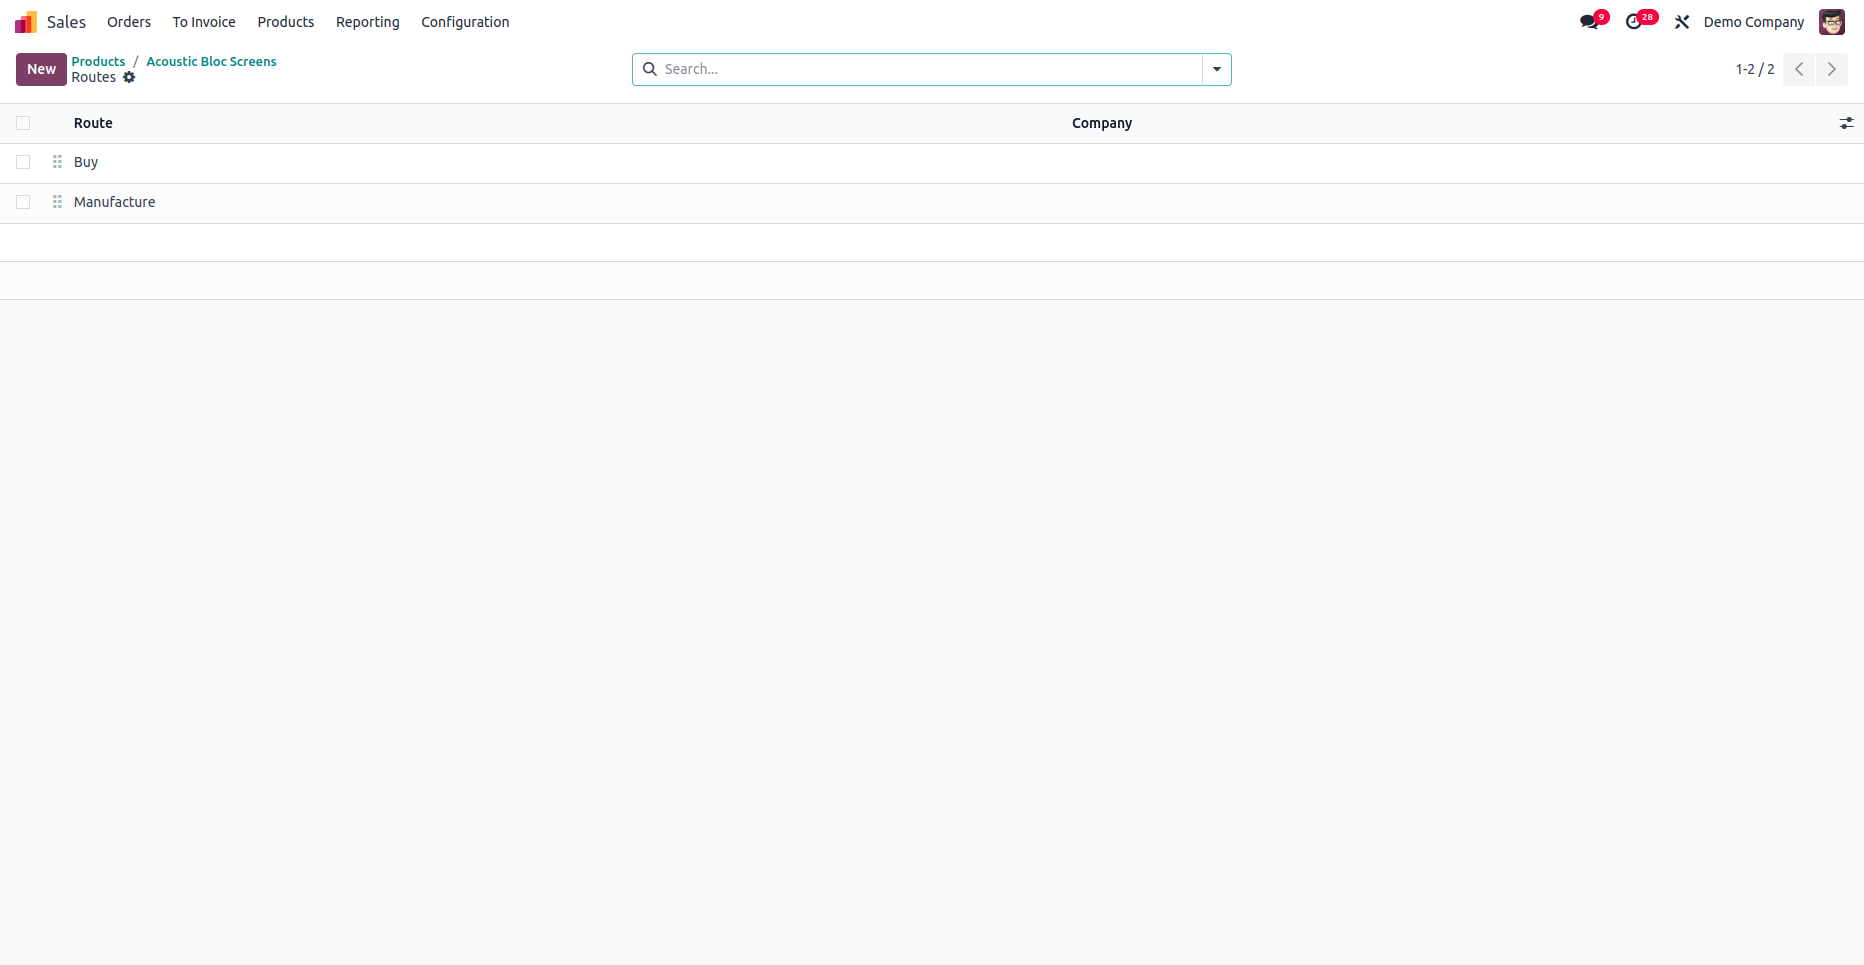
Task: Open the Buy route row
Action: pos(932,163)
